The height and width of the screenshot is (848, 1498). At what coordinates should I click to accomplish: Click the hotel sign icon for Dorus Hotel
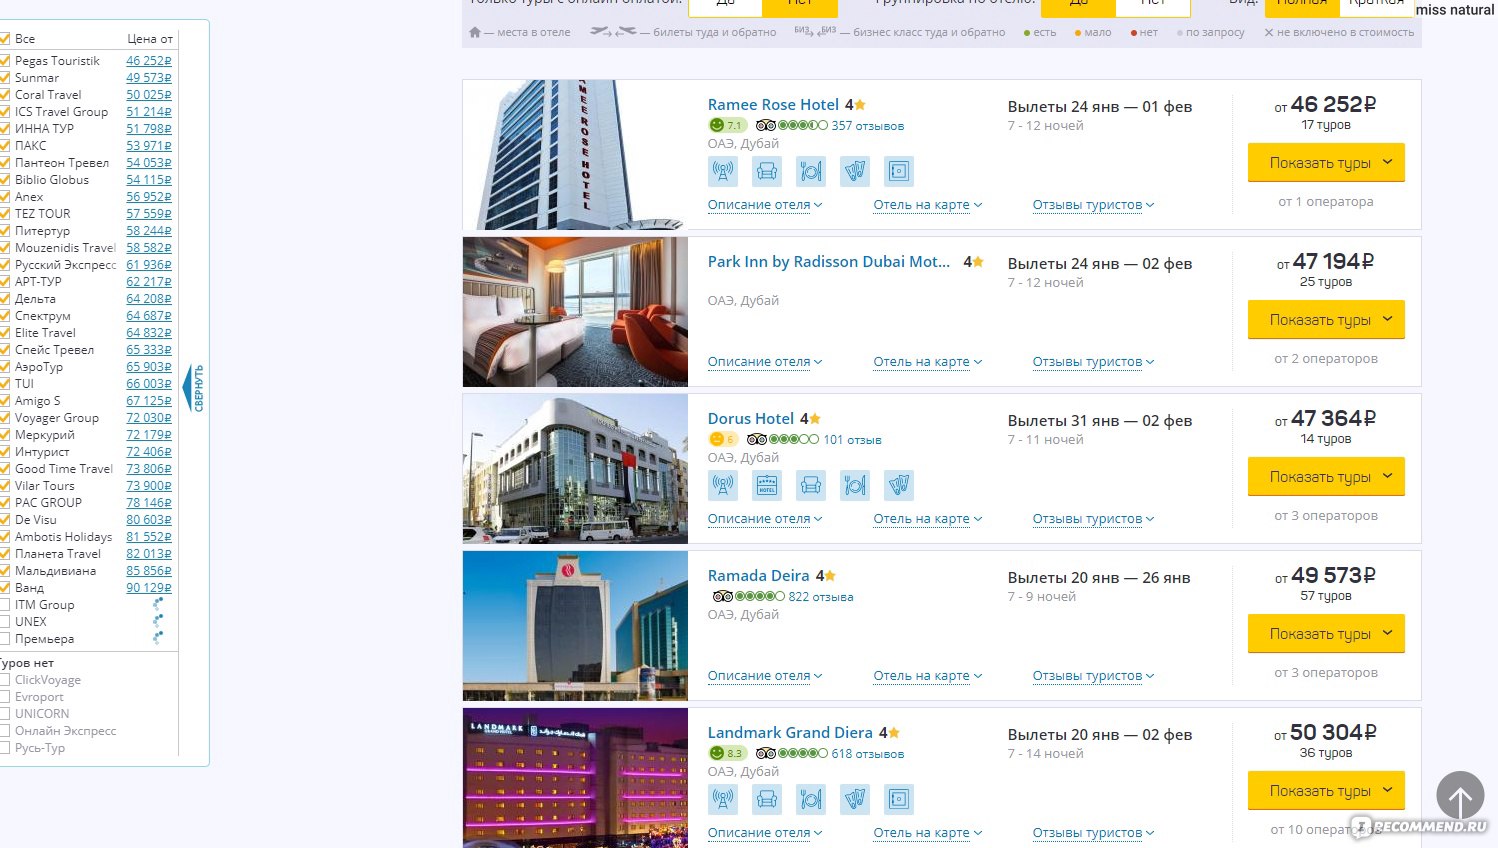click(767, 485)
